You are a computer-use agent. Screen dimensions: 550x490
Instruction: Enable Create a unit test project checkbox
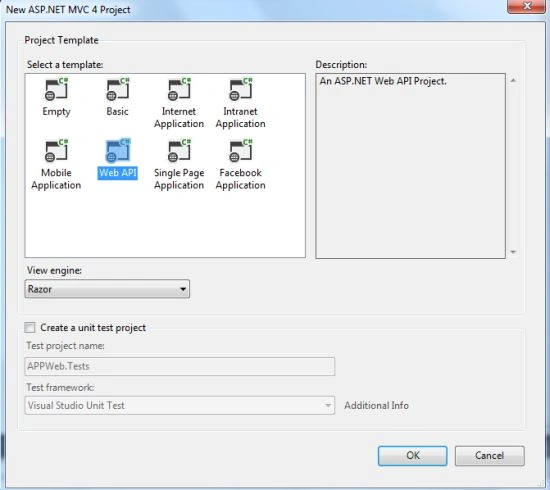[30, 328]
